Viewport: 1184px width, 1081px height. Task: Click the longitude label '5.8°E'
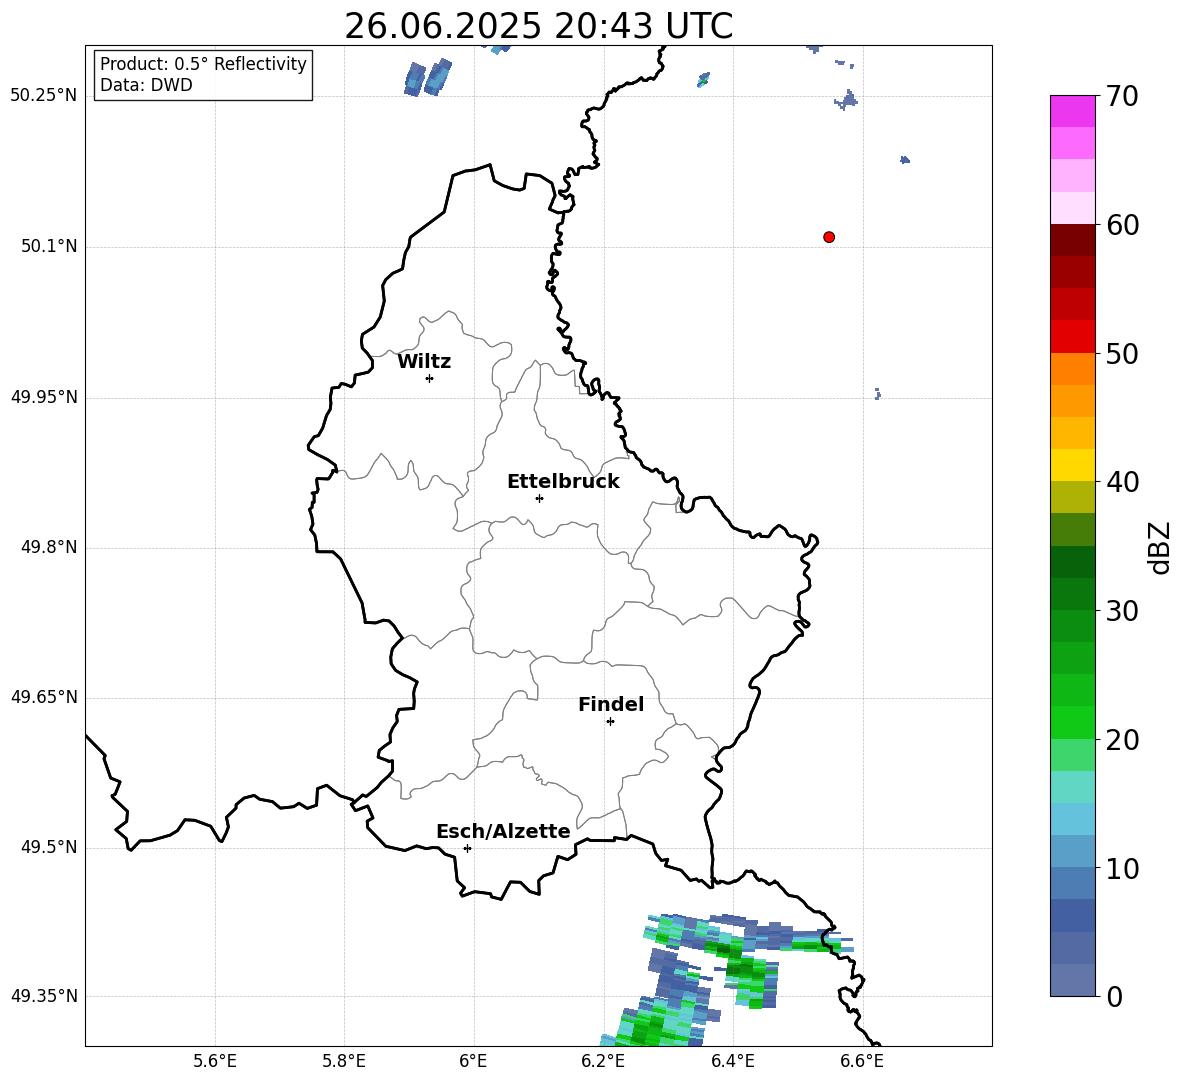(344, 1061)
